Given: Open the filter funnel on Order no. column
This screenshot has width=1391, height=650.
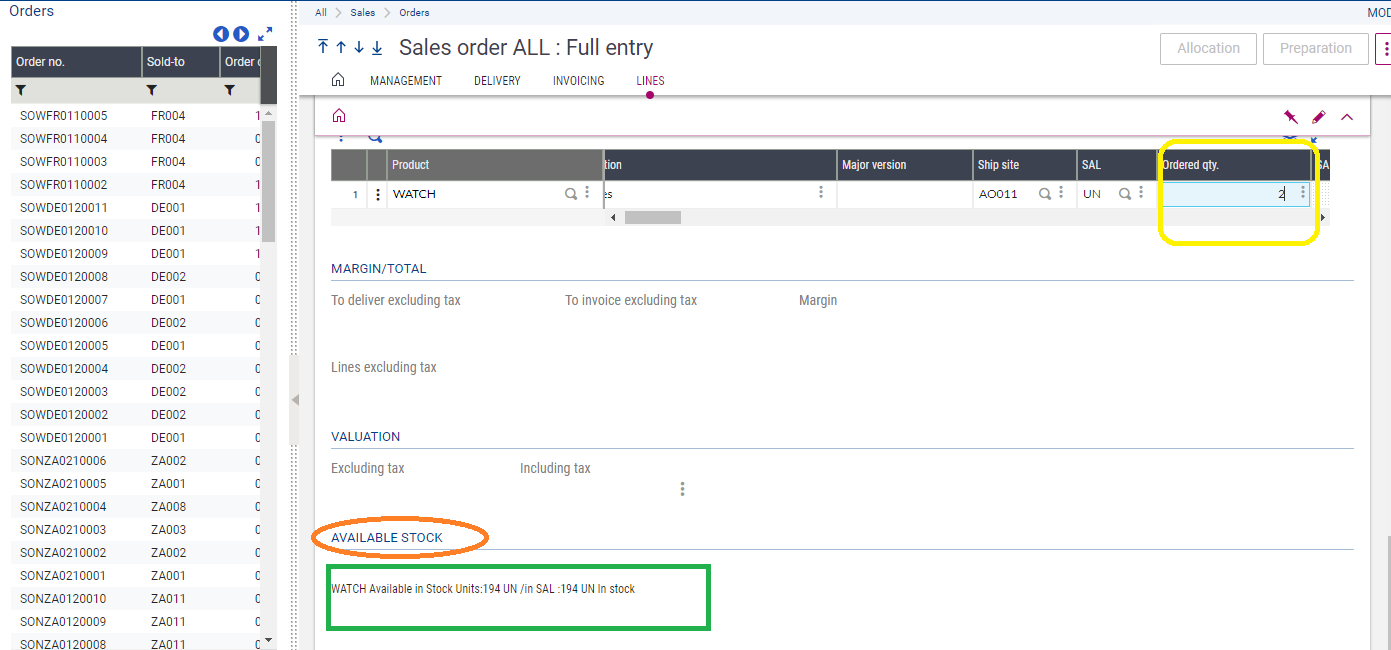Looking at the screenshot, I should 20,90.
